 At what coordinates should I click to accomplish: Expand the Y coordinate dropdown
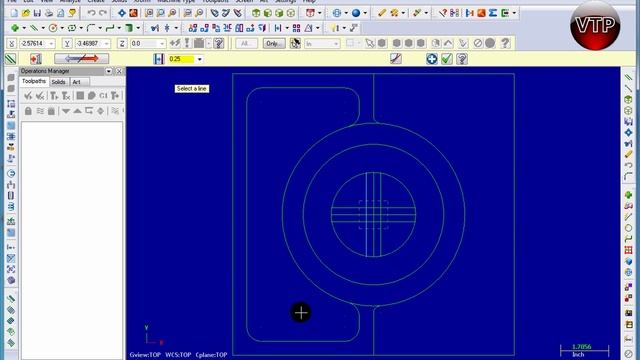[107, 43]
